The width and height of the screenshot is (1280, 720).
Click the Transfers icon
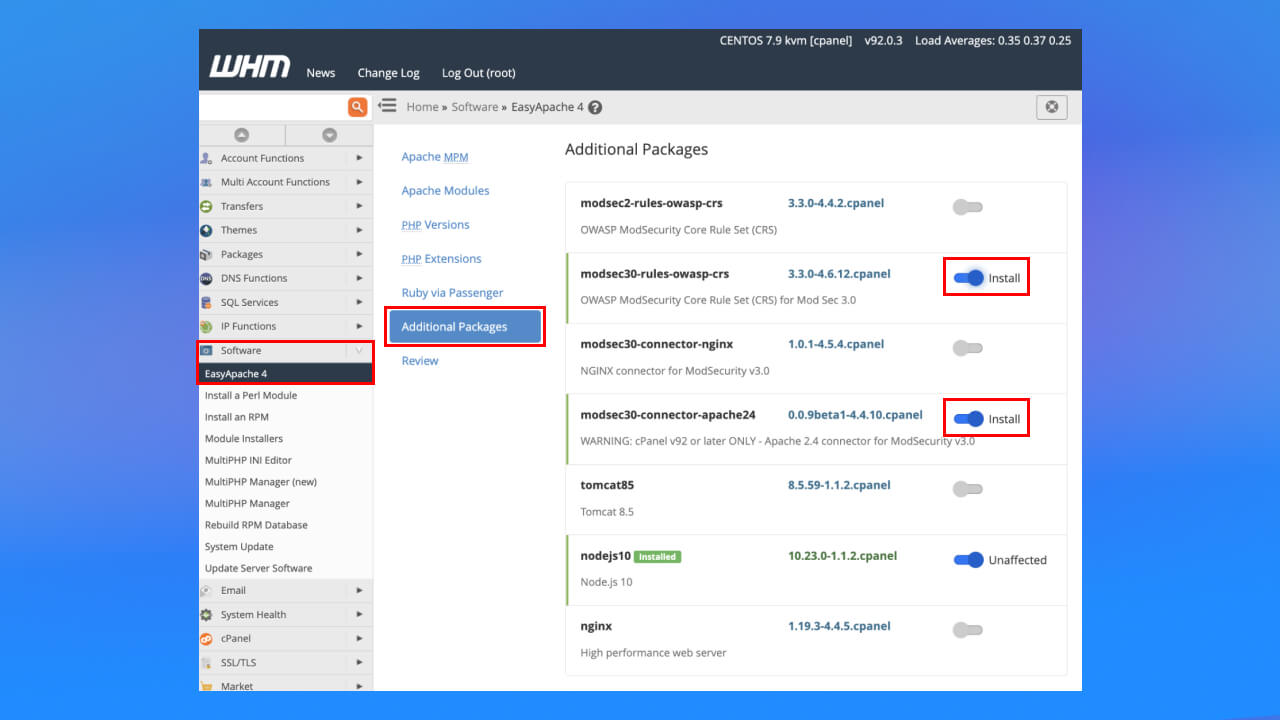click(x=206, y=206)
